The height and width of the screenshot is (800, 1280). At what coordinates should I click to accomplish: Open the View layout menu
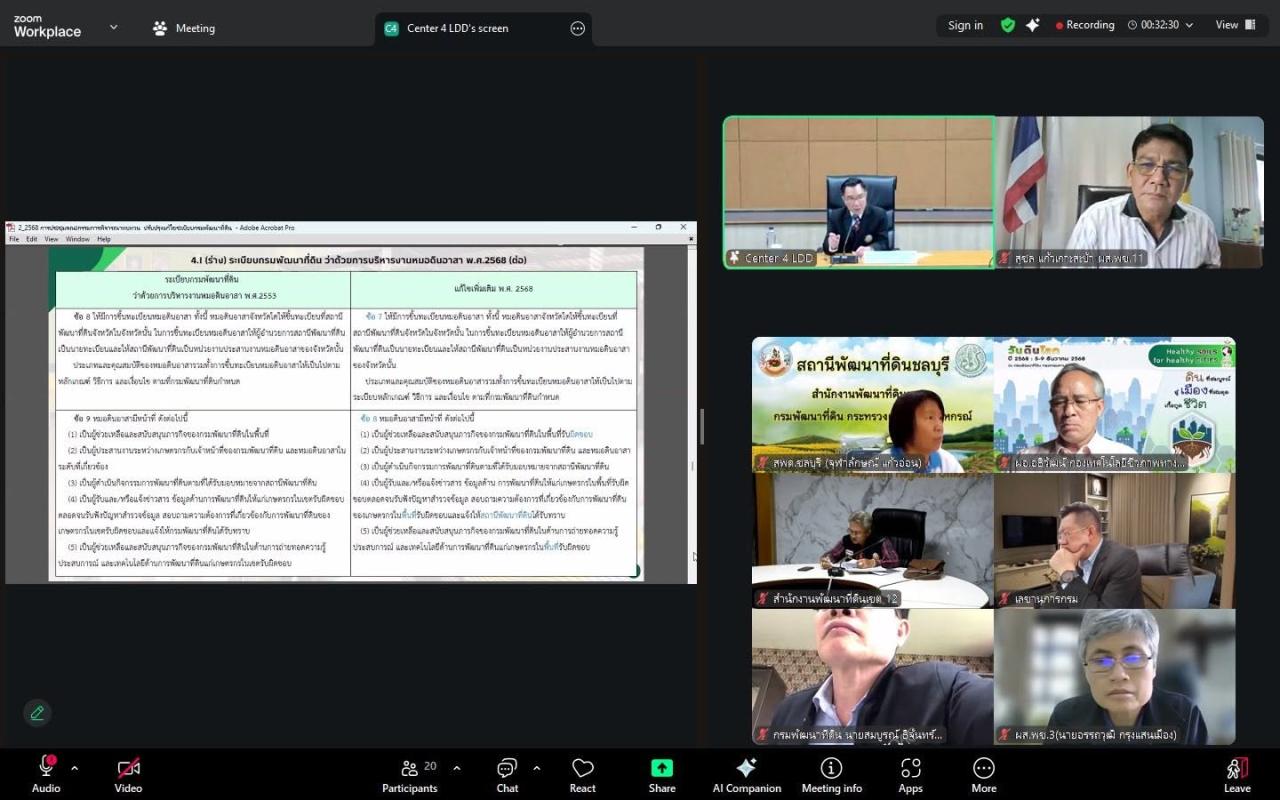1236,25
